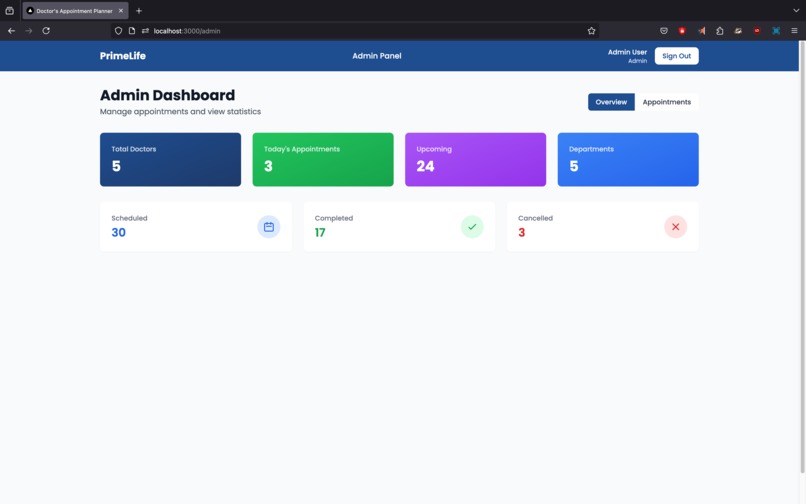806x504 pixels.
Task: Click the browser Back arrow
Action: point(11,31)
